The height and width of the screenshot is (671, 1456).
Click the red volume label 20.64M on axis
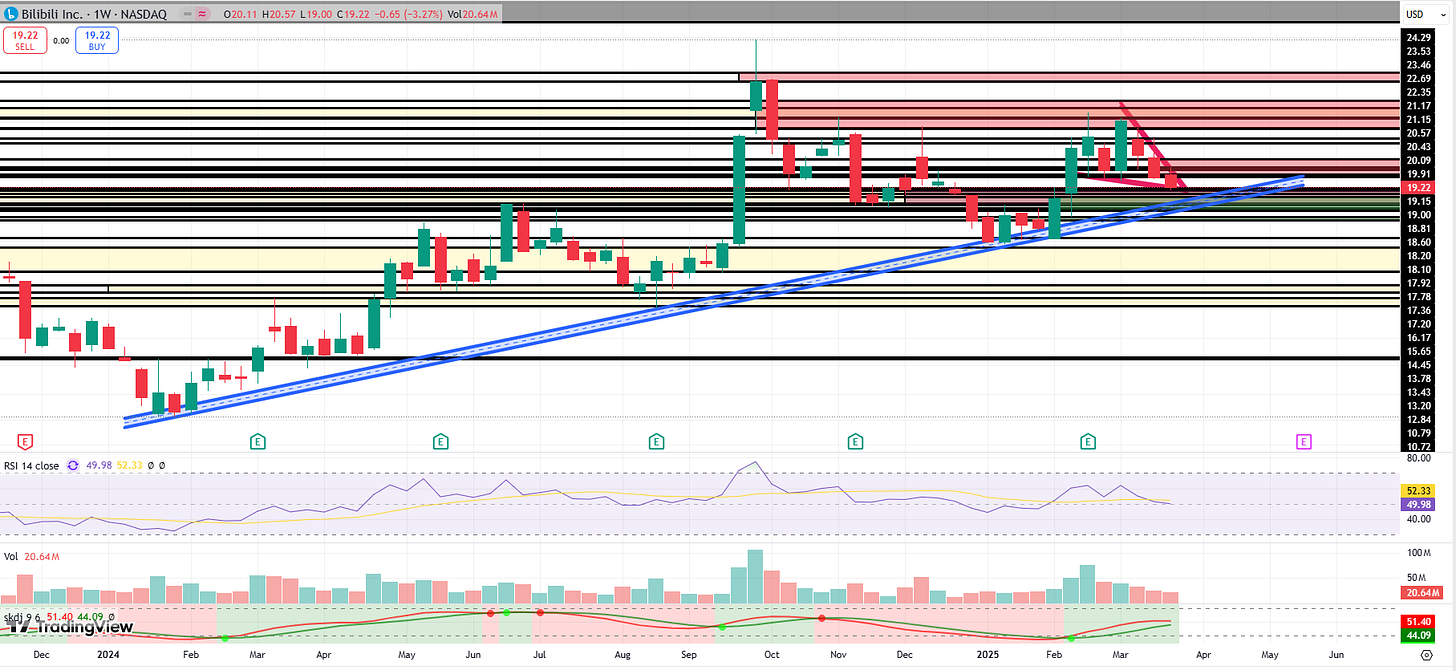[x=1420, y=593]
